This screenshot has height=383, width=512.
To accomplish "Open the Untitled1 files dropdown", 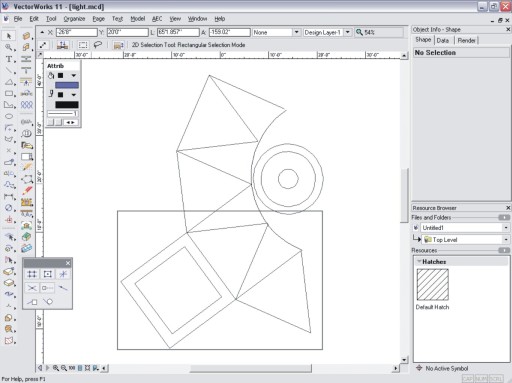I will [506, 228].
